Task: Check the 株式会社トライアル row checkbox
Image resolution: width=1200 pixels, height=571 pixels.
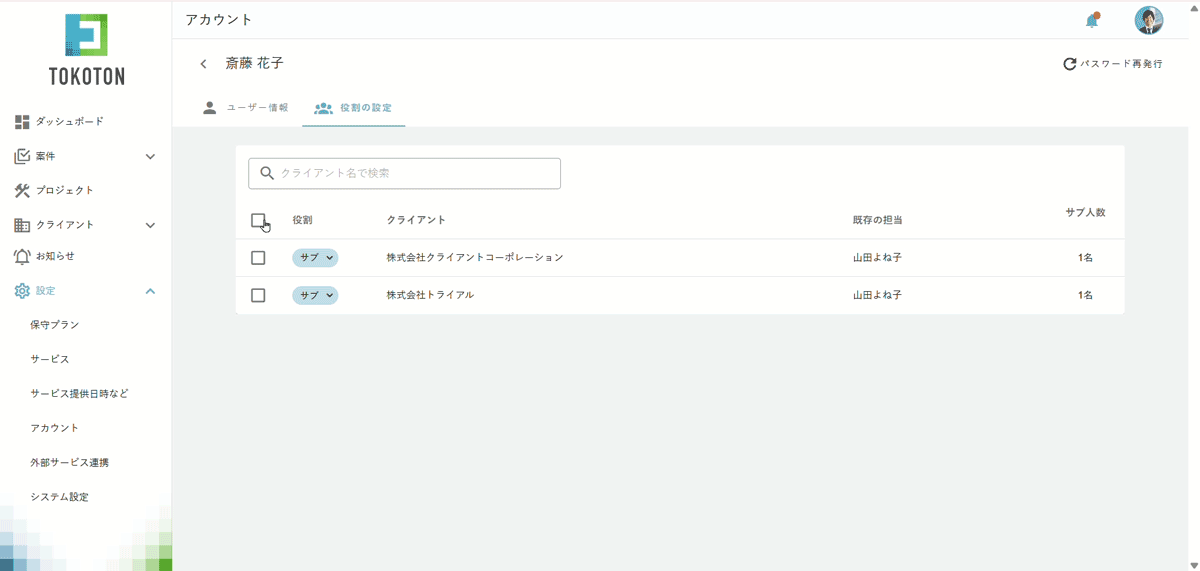Action: click(258, 296)
